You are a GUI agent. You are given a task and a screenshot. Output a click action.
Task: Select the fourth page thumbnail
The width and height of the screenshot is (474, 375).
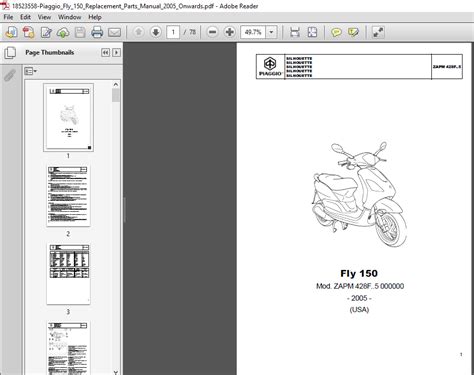[x=68, y=348]
